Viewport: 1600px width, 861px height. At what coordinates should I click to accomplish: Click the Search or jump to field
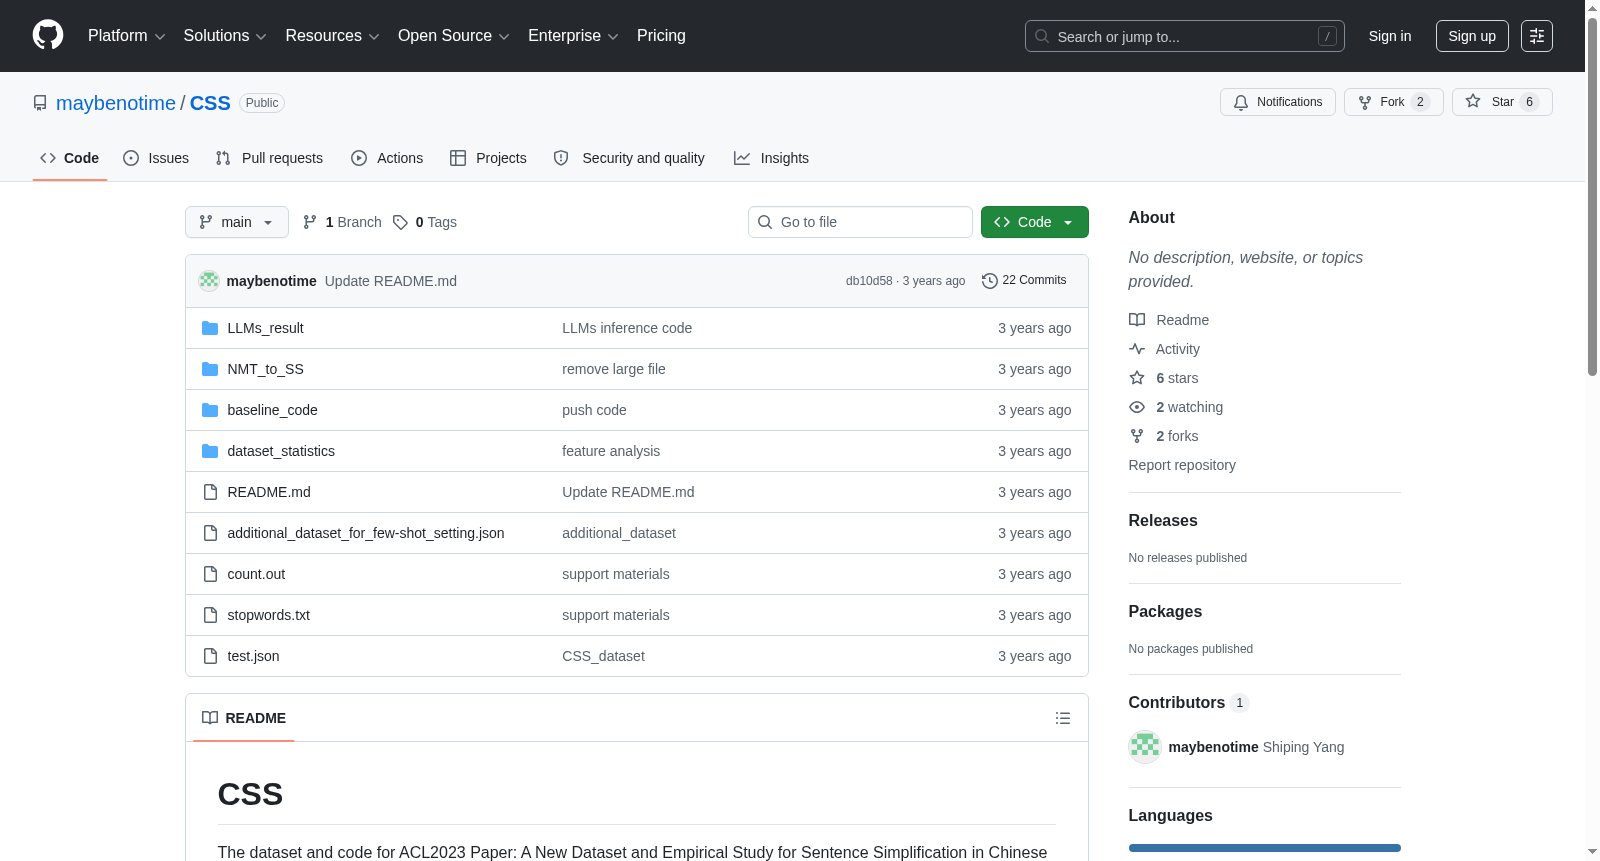[1185, 36]
